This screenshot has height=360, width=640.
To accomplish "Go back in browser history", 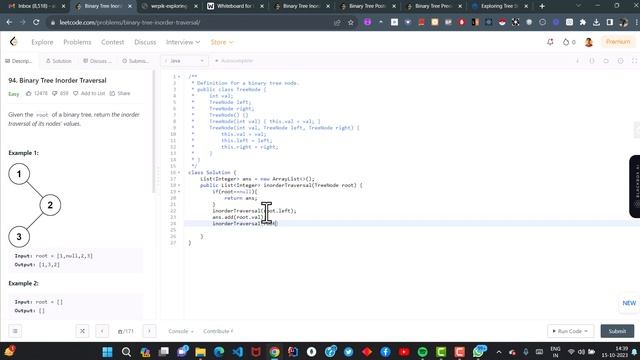I will (x=9, y=22).
